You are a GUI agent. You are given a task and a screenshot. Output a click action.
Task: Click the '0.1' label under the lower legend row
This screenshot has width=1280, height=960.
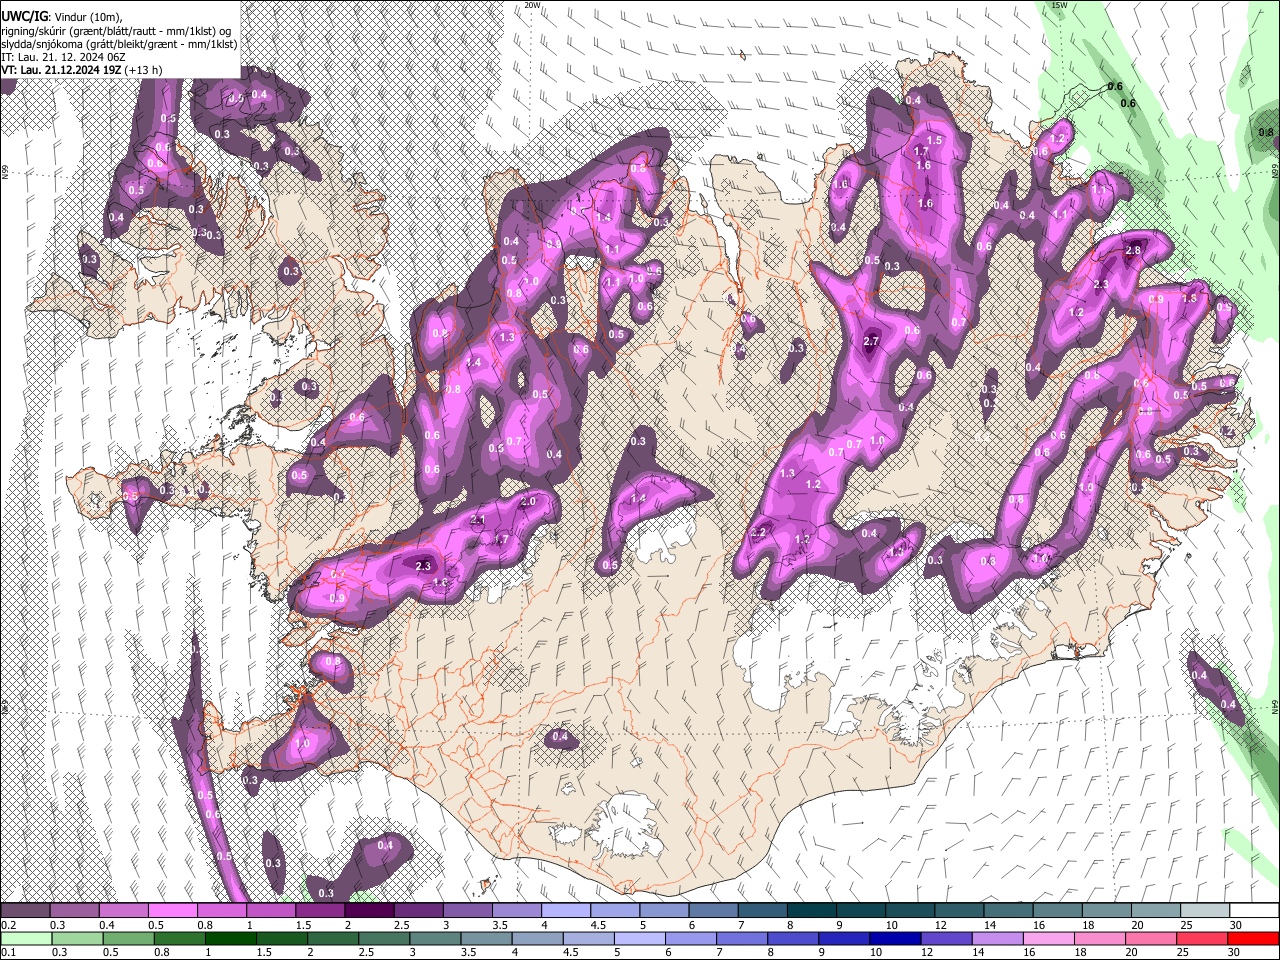[x=9, y=952]
